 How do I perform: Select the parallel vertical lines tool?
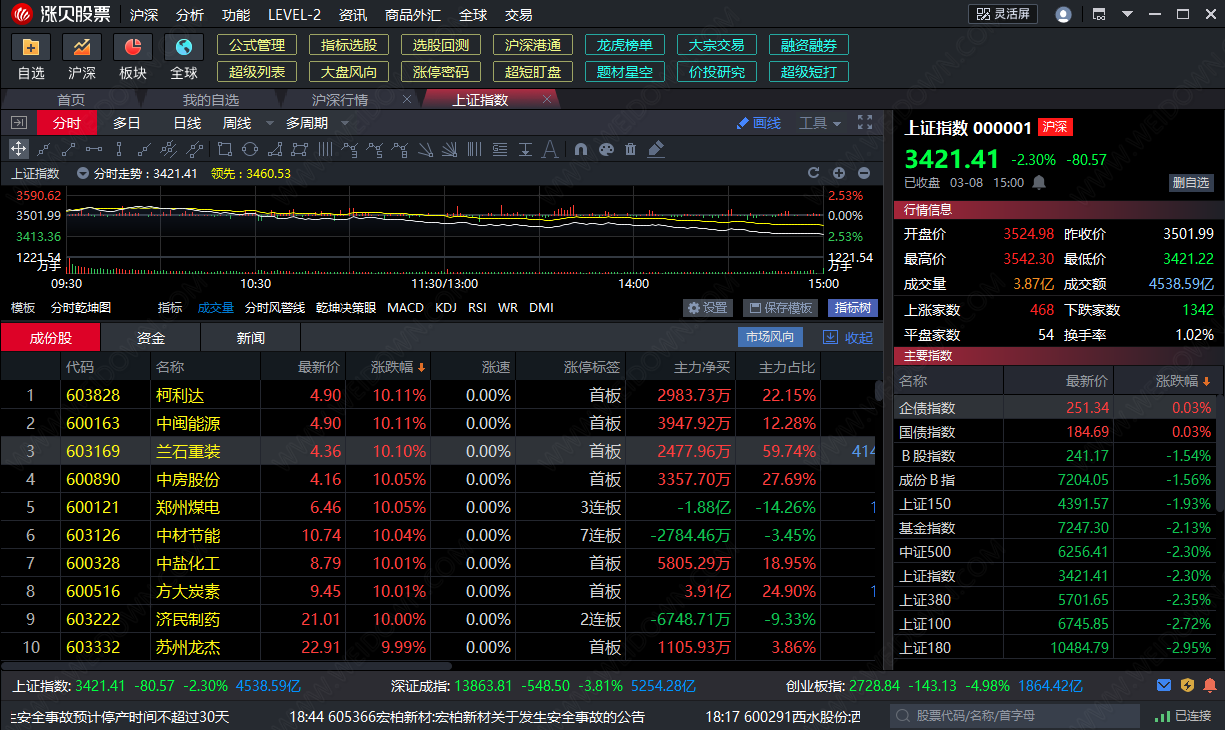[x=324, y=149]
